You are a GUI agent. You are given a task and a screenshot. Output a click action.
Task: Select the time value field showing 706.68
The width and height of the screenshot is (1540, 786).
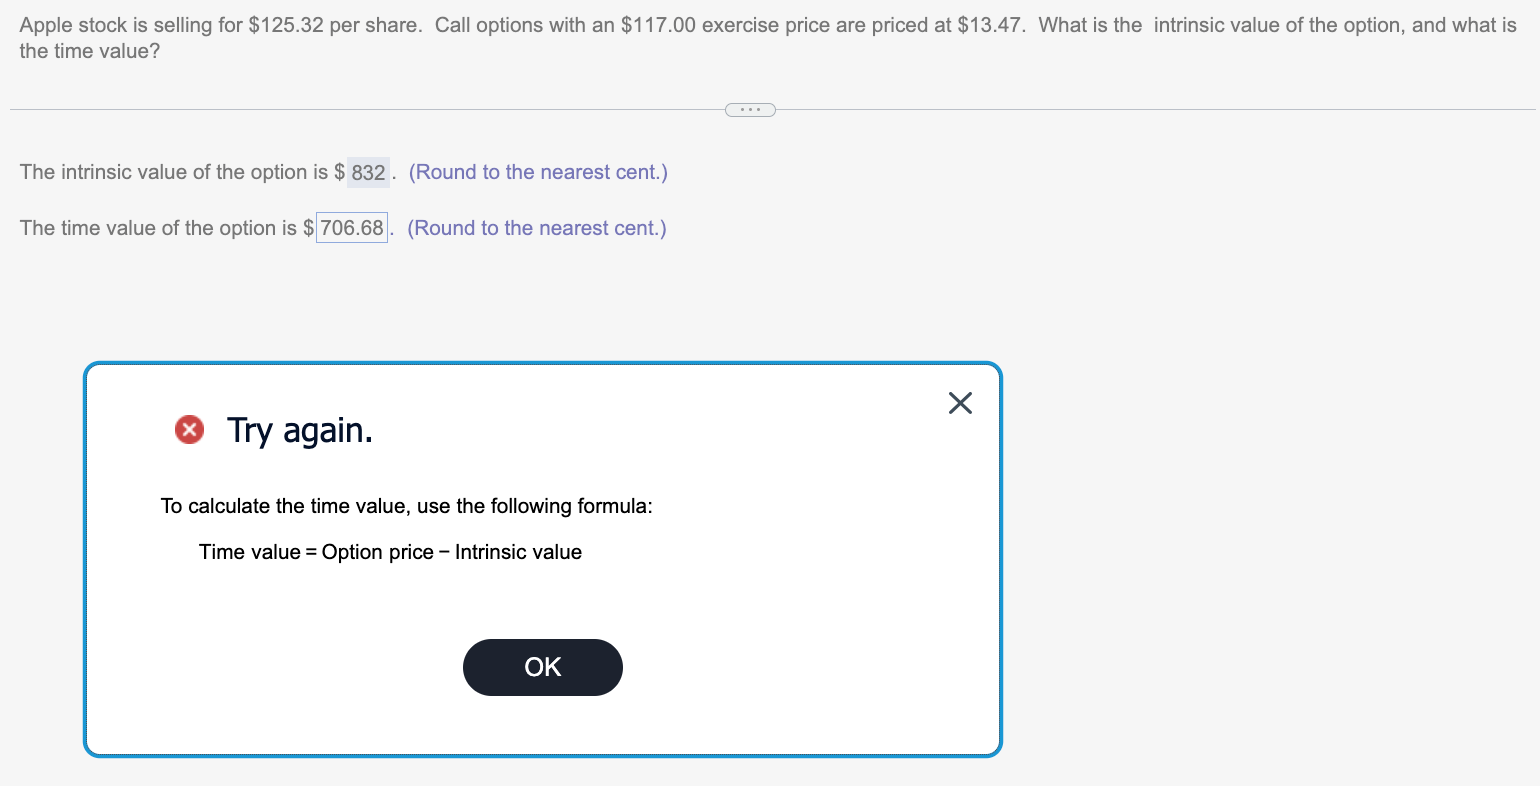tap(351, 227)
